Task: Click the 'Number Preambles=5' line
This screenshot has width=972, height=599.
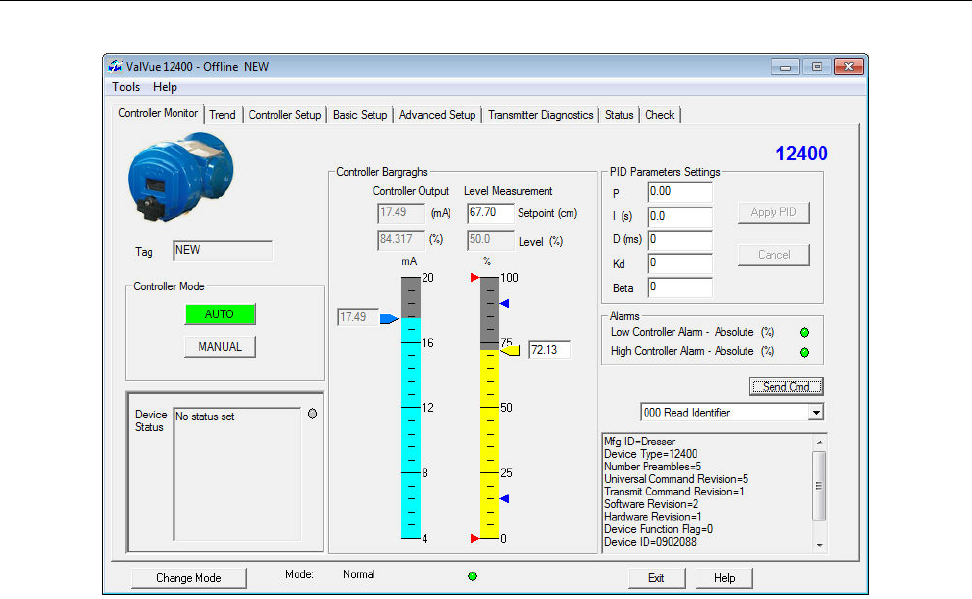Action: (x=653, y=466)
